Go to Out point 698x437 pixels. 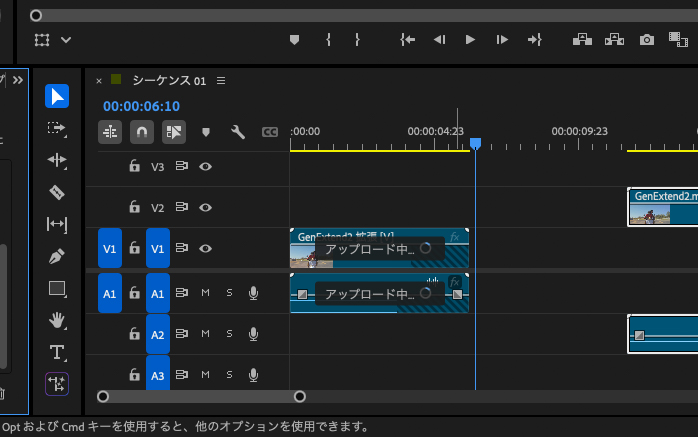click(x=534, y=40)
